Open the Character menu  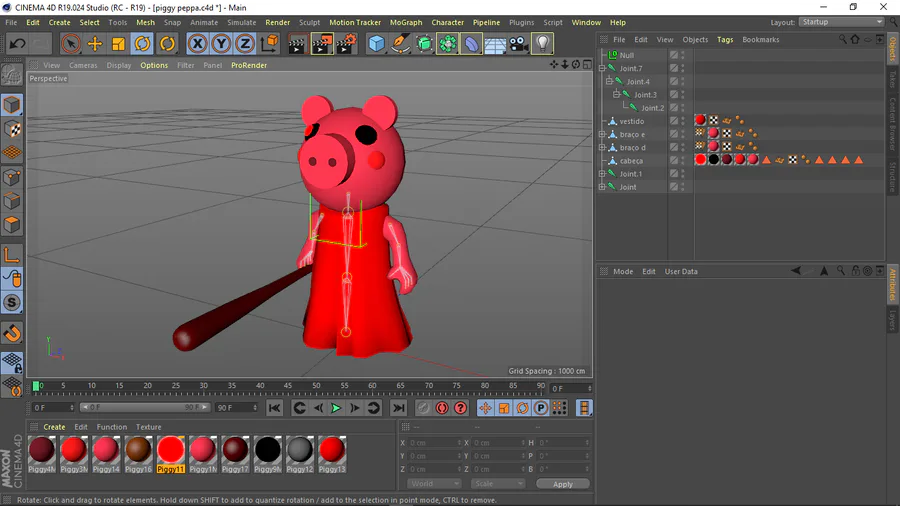[447, 22]
